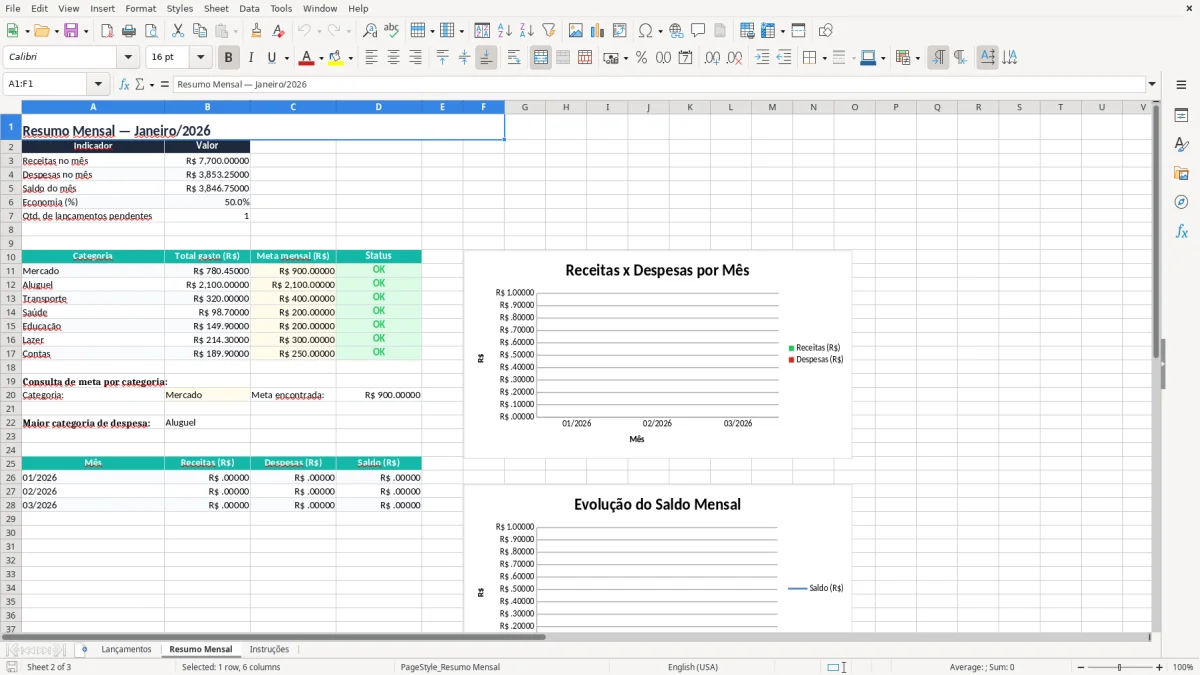Toggle Bold formatting button

[228, 58]
